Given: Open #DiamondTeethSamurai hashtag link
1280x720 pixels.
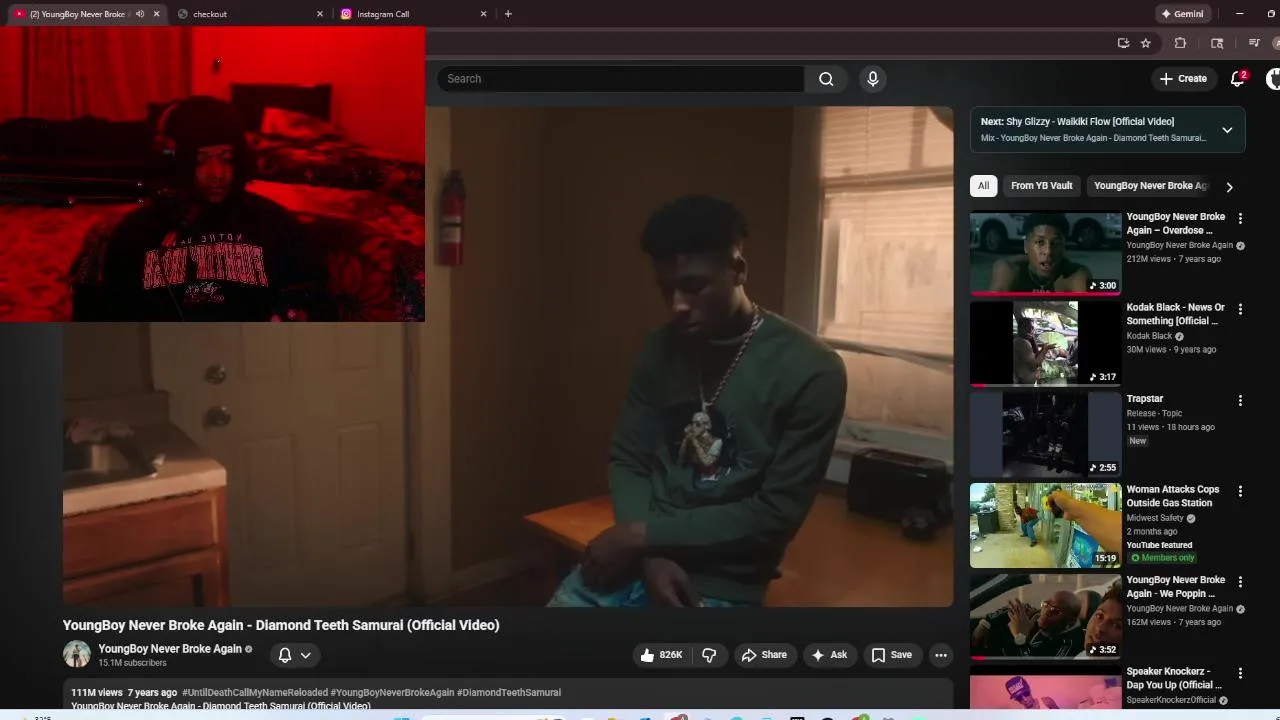Looking at the screenshot, I should pyautogui.click(x=509, y=692).
